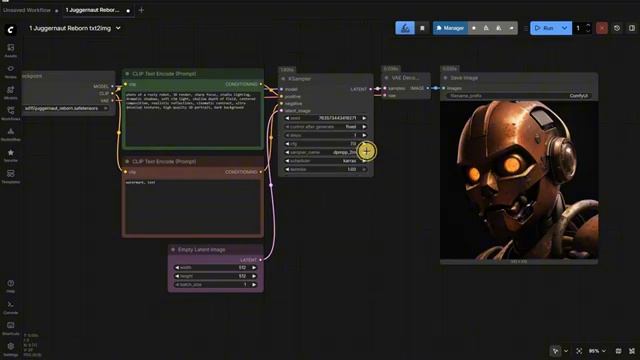
Task: Click the Run button
Action: [545, 28]
